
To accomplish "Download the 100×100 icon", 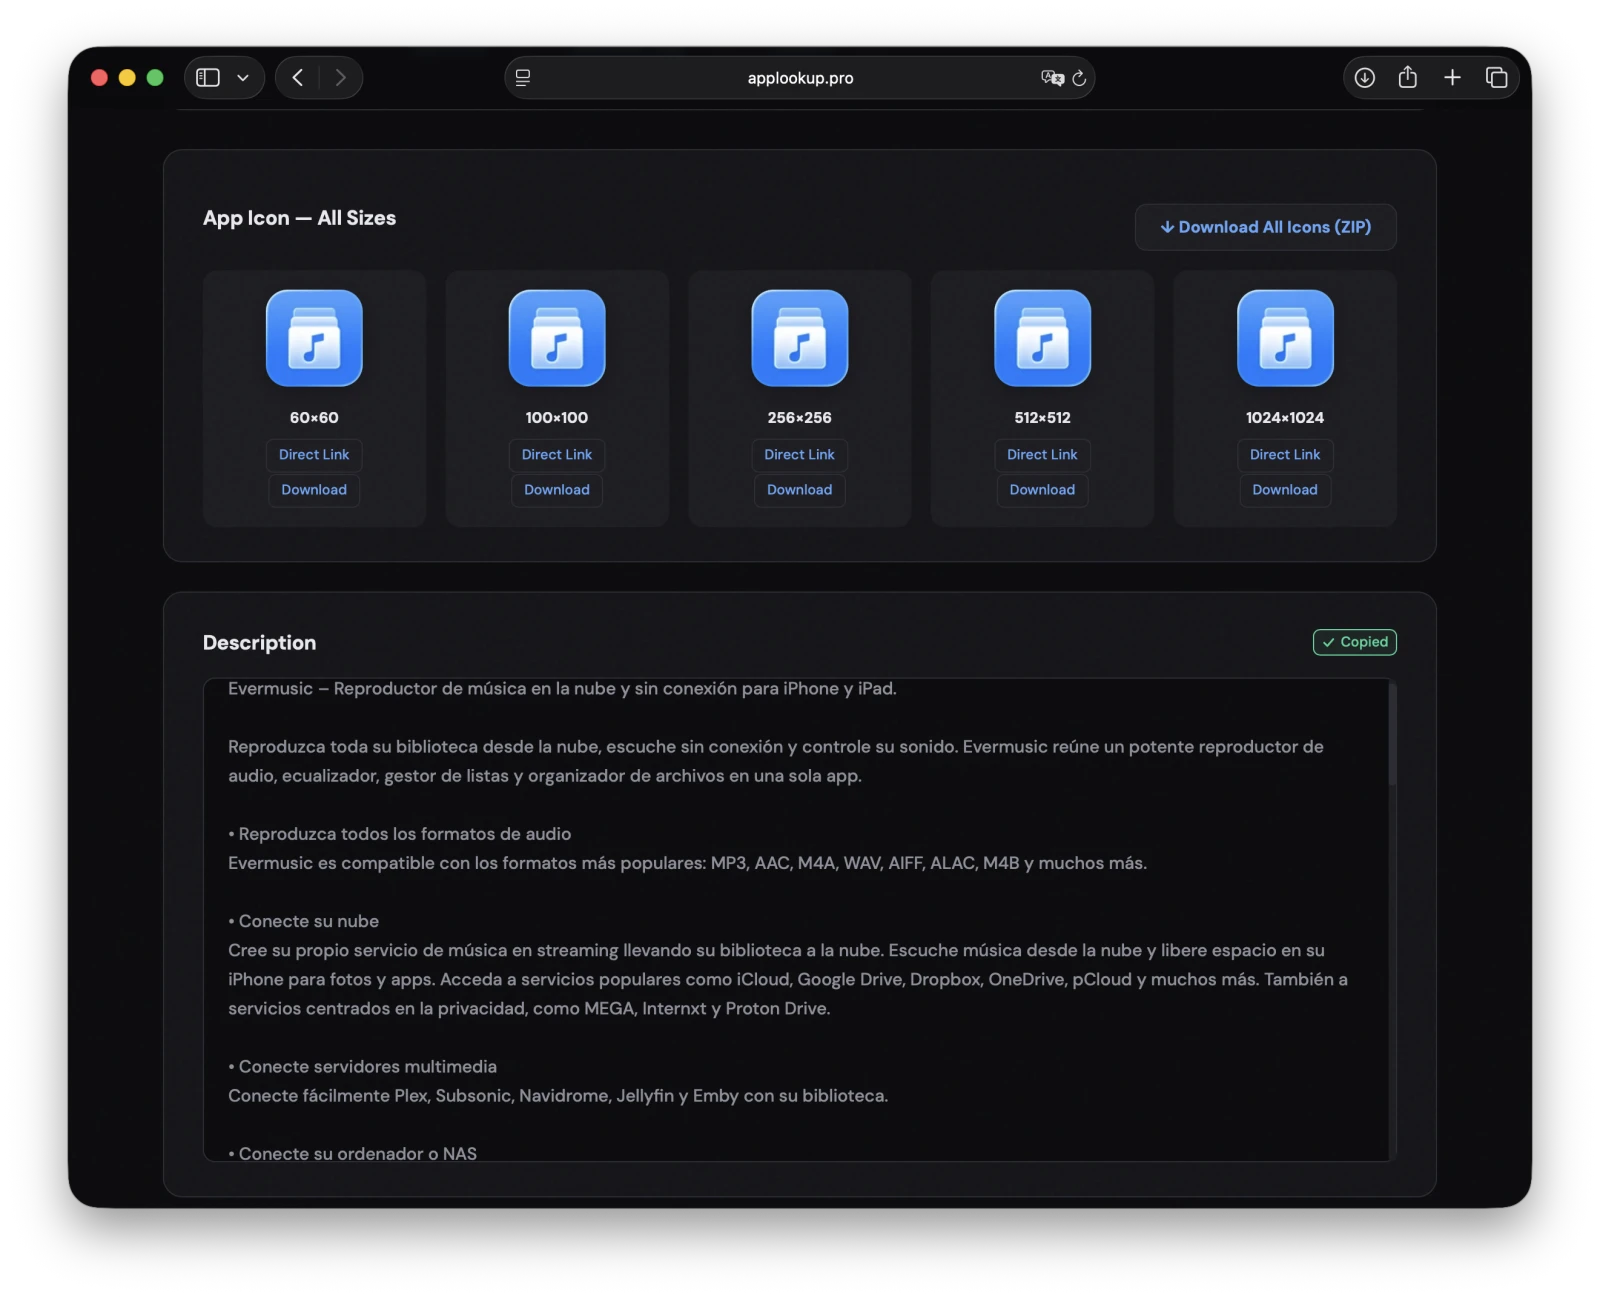I will (557, 490).
